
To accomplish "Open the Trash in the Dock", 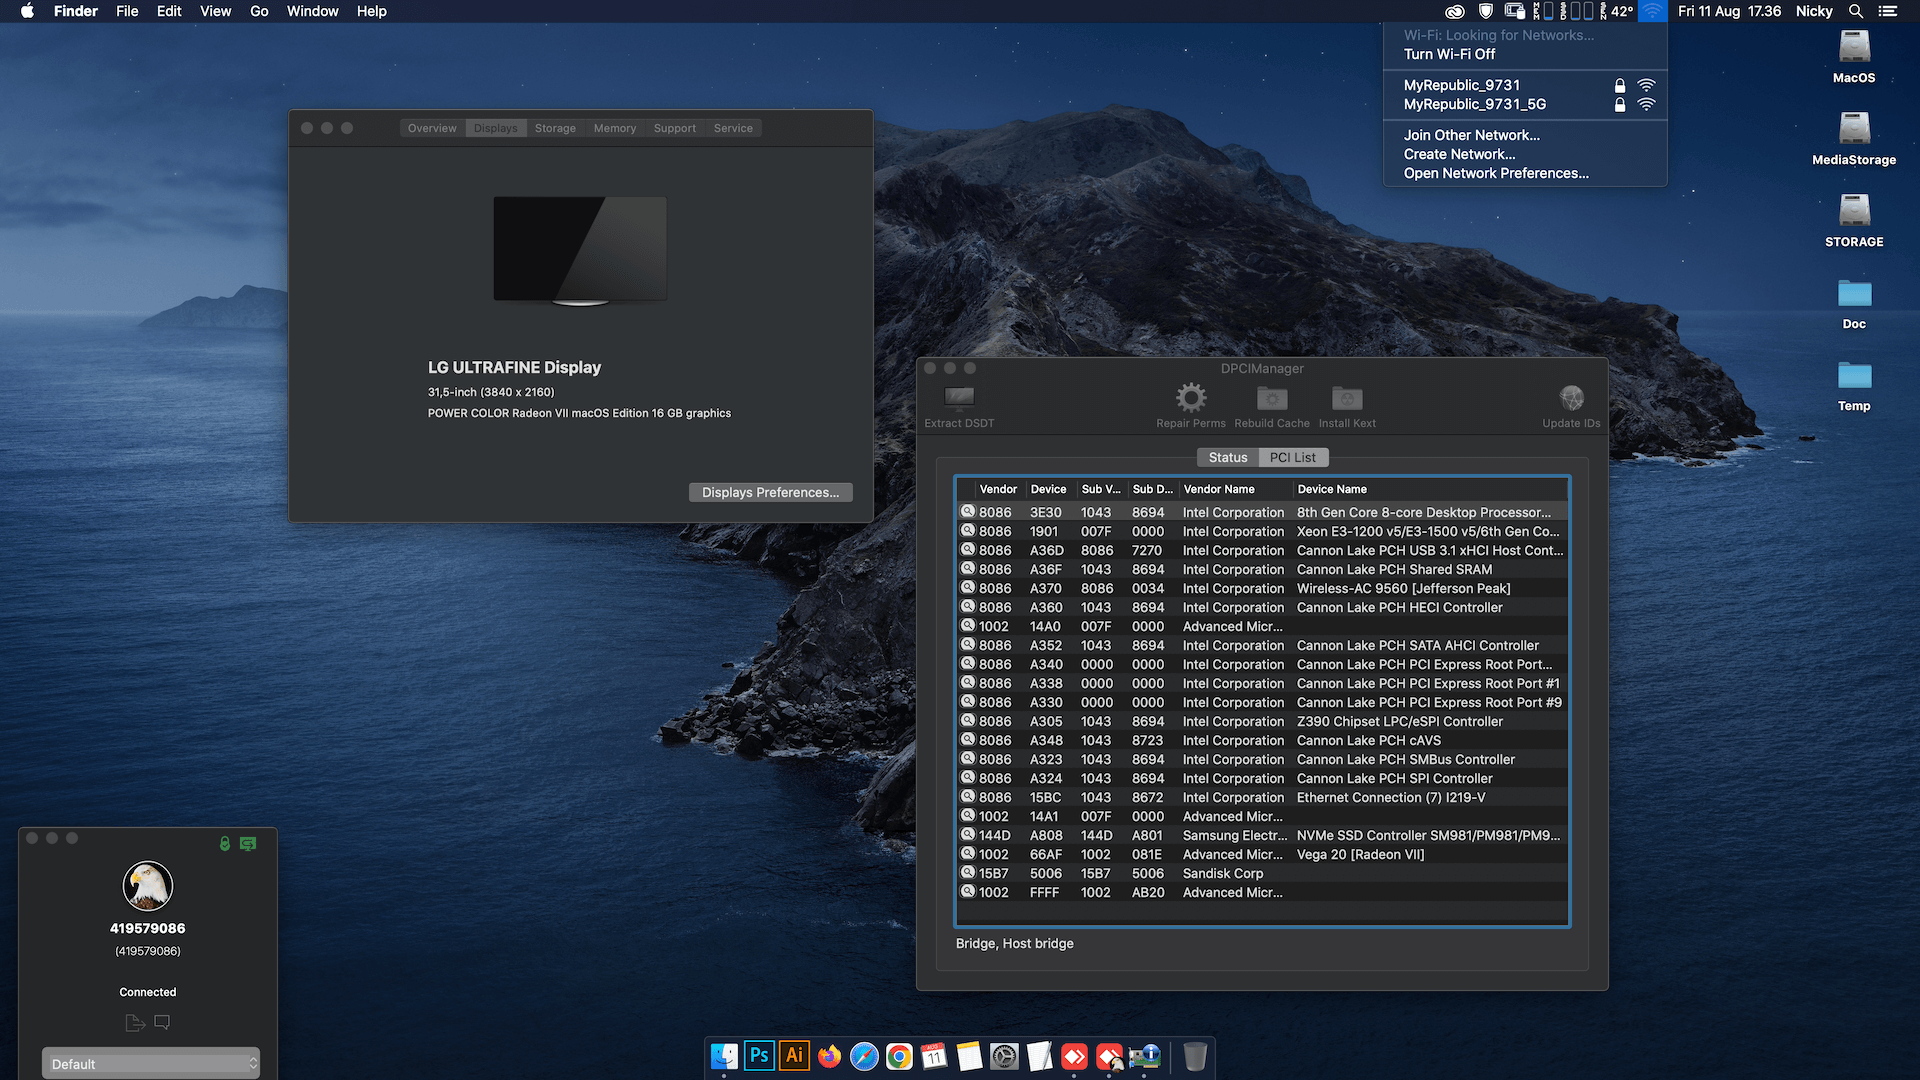I will coord(1195,1056).
